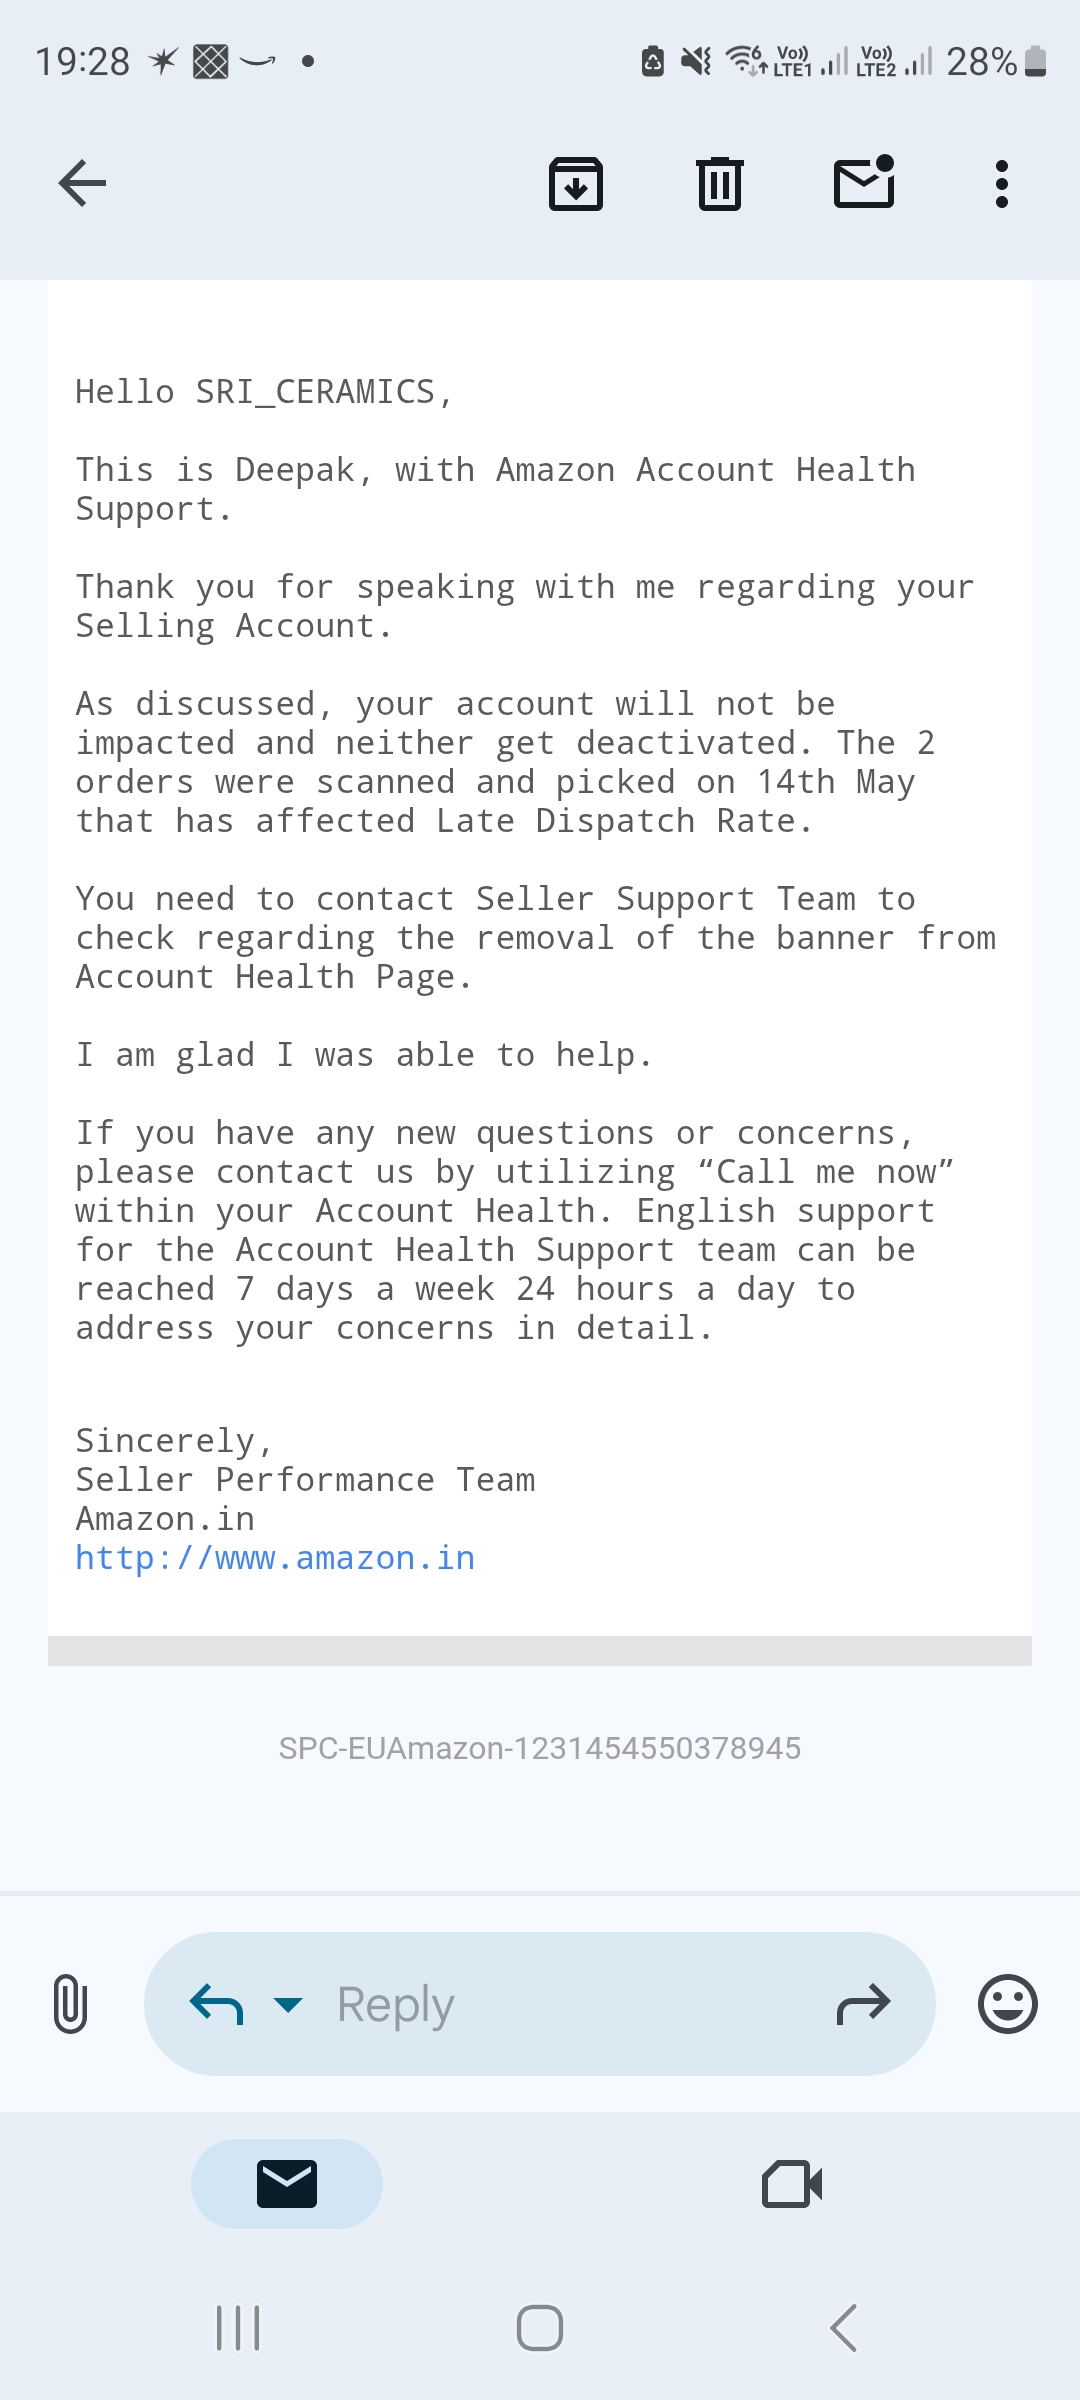Open the http://www.amazon.in link
Screen dimensions: 1080x2400
point(275,1558)
